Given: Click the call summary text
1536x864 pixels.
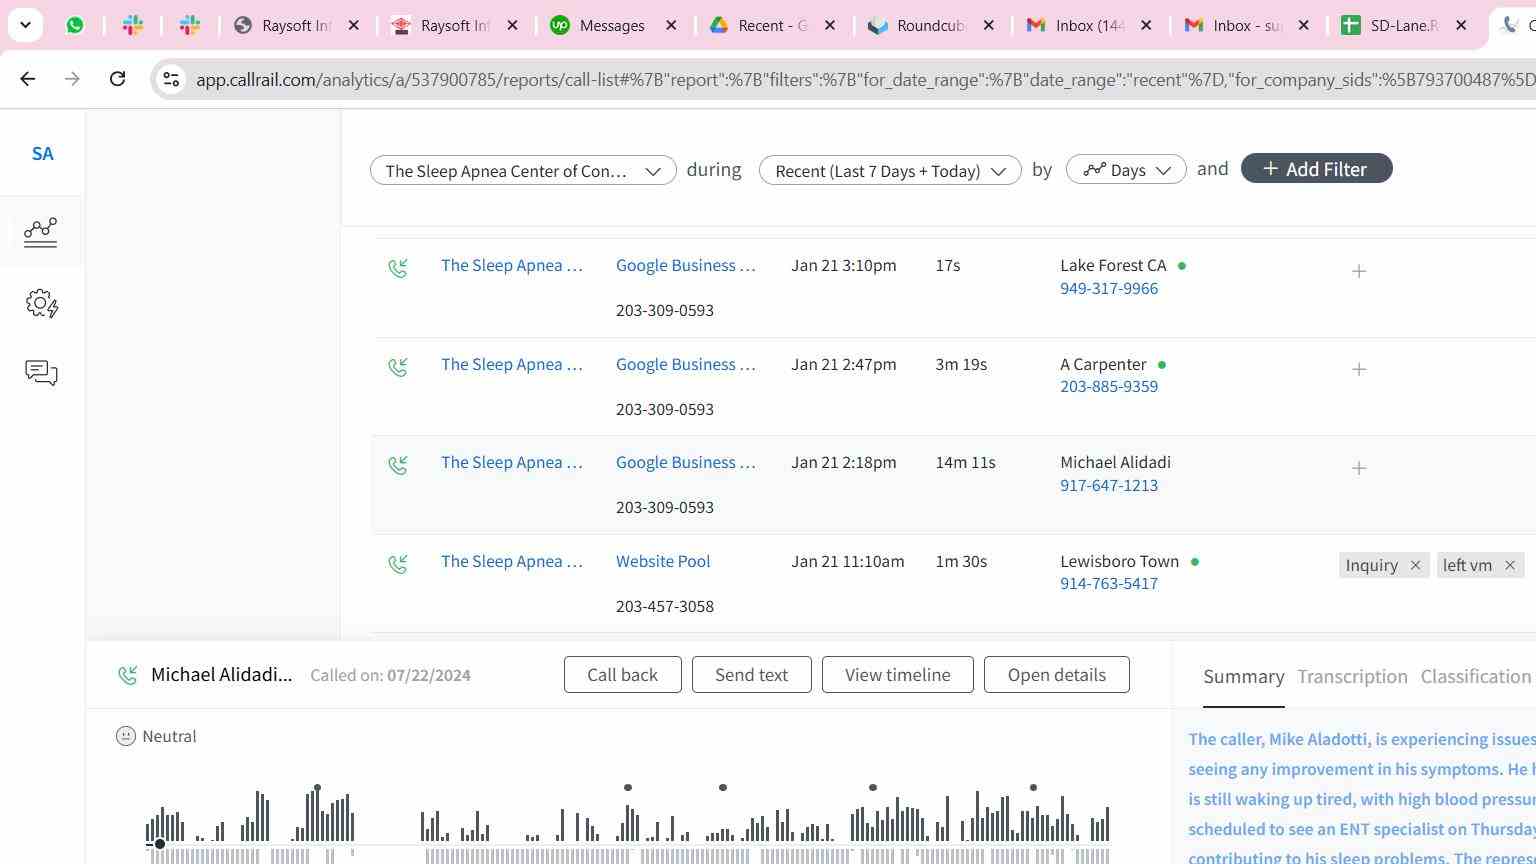Looking at the screenshot, I should tap(1361, 797).
